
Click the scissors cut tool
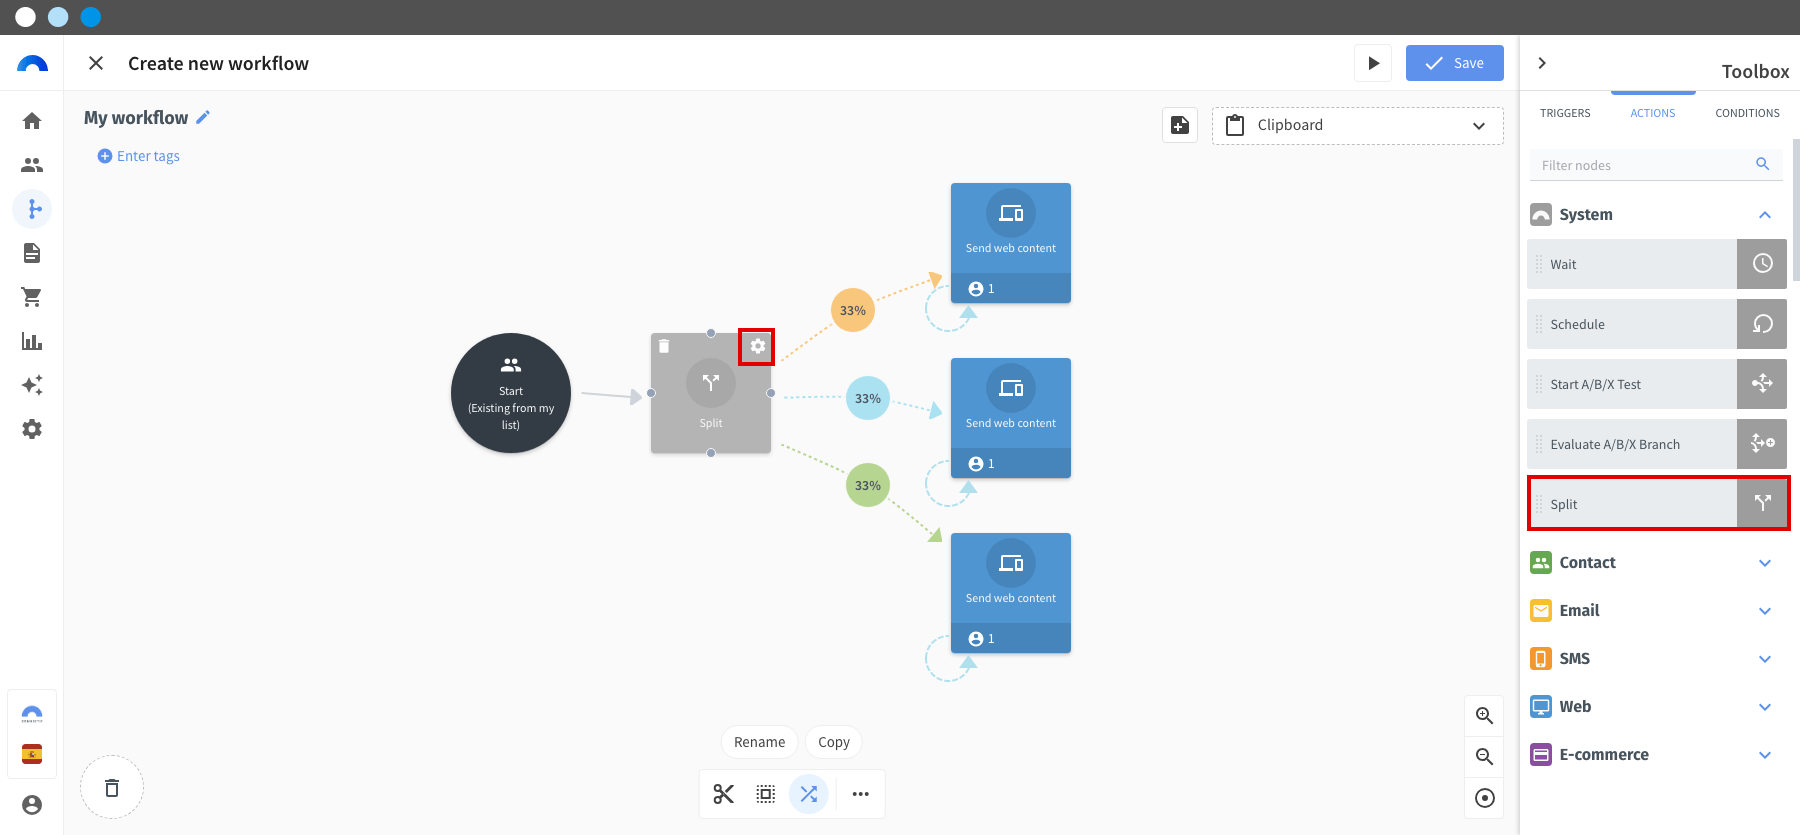pyautogui.click(x=724, y=794)
